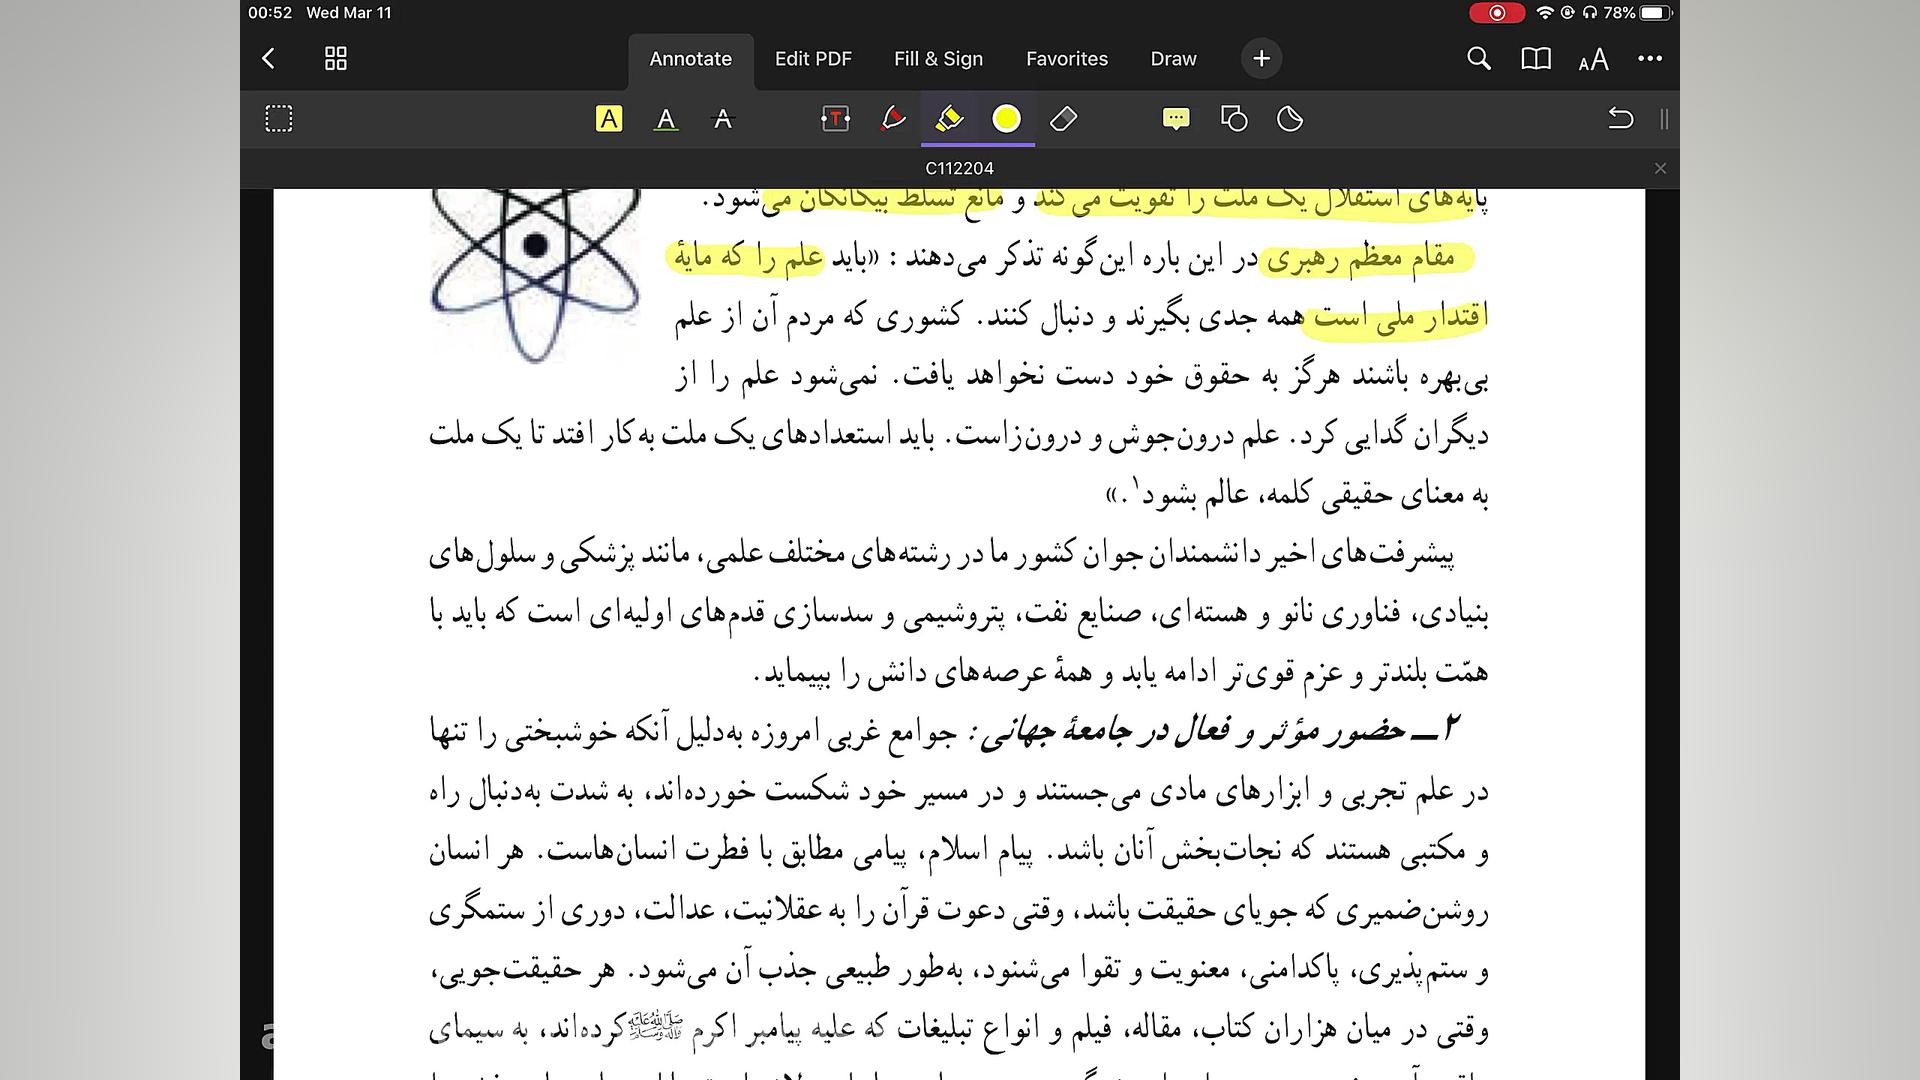Open the Favorites menu

[1066, 59]
